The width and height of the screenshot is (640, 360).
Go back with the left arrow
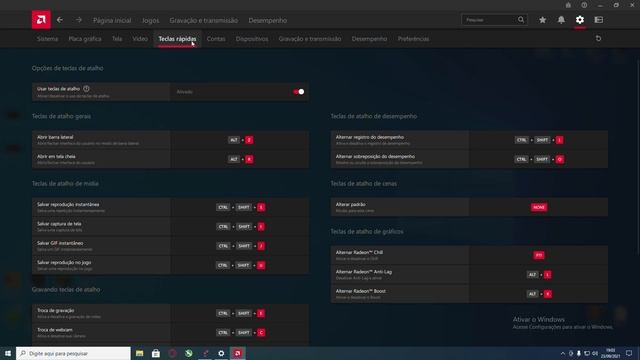60,20
